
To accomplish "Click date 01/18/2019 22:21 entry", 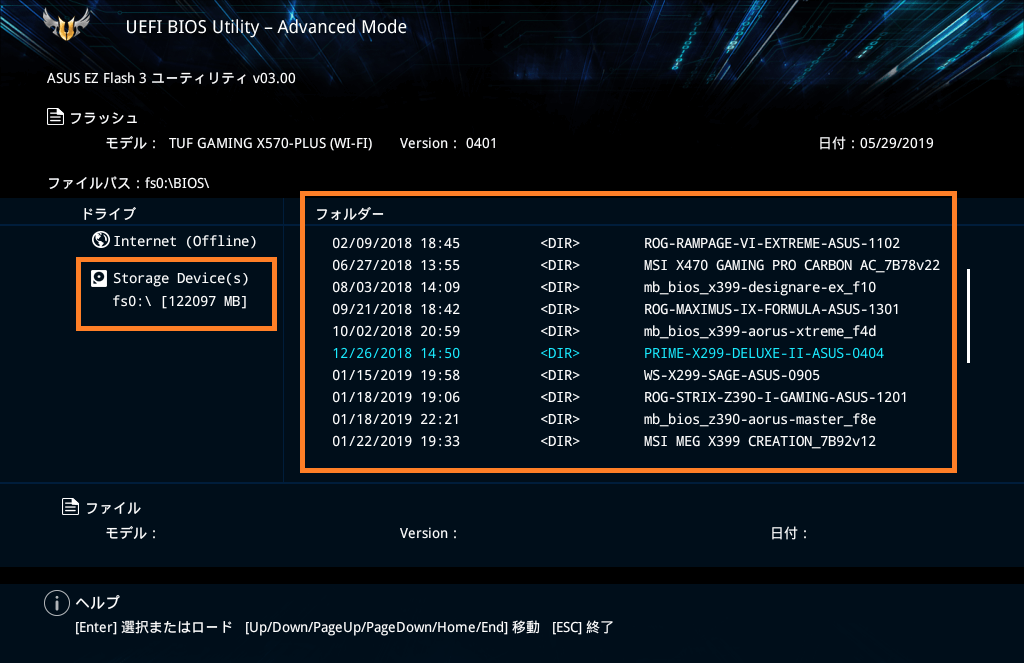I will pos(396,419).
